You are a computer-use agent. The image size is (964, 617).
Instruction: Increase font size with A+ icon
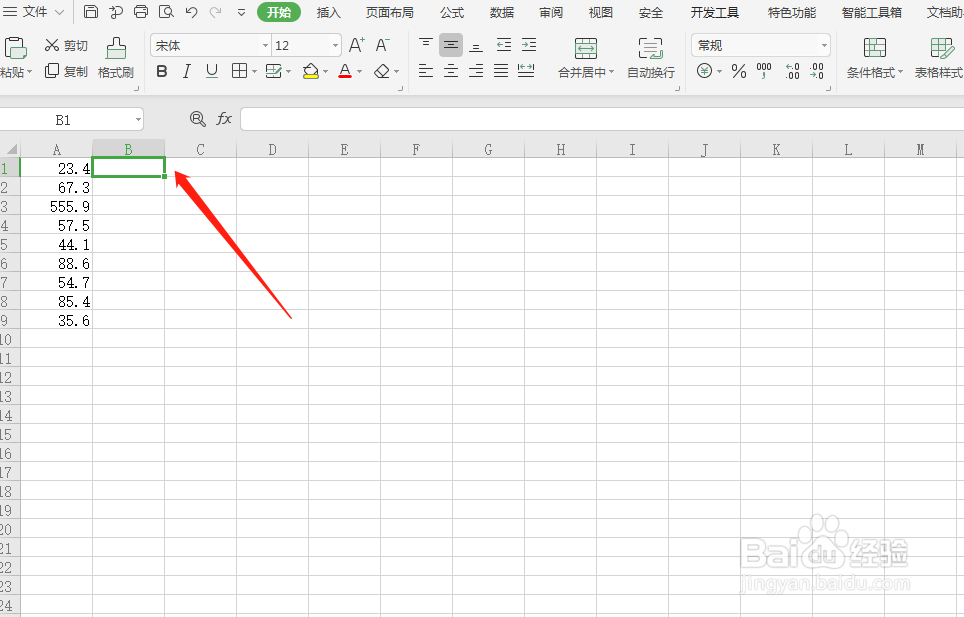pos(357,45)
